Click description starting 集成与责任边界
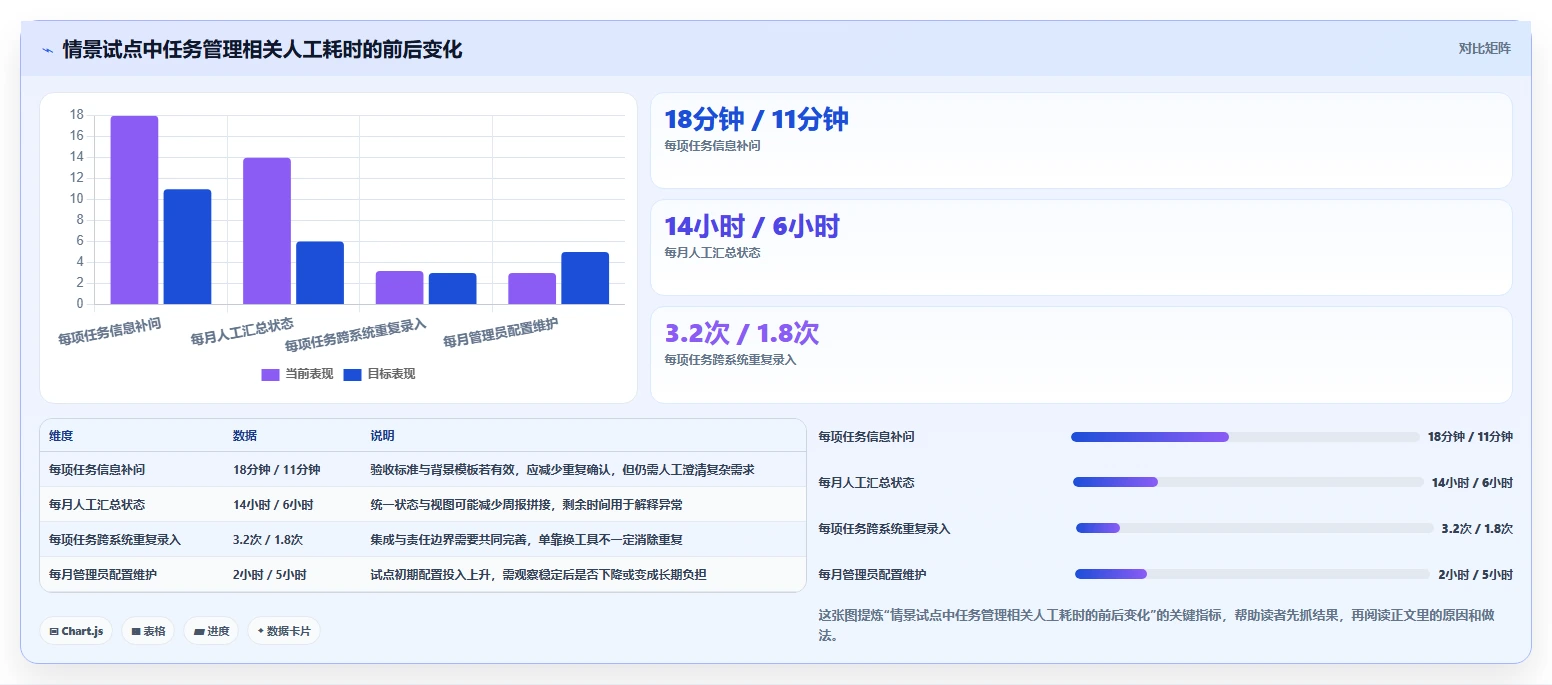This screenshot has width=1552, height=685. [526, 540]
